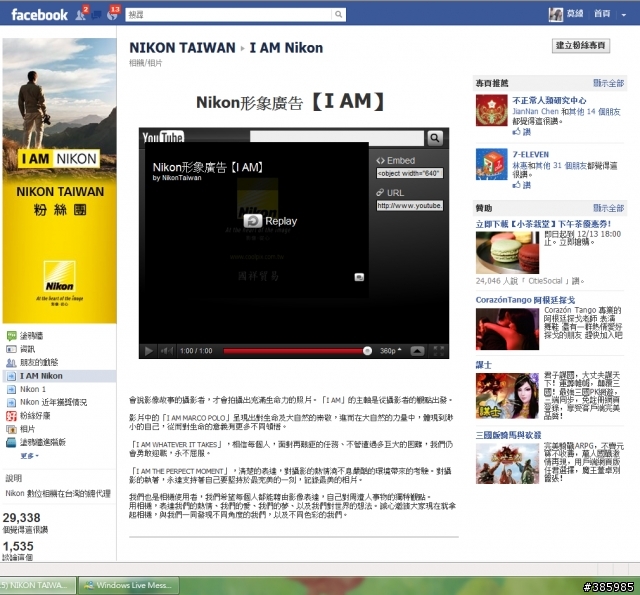Open the messages icon in header
Viewport: 640px width, 595px height.
click(97, 15)
